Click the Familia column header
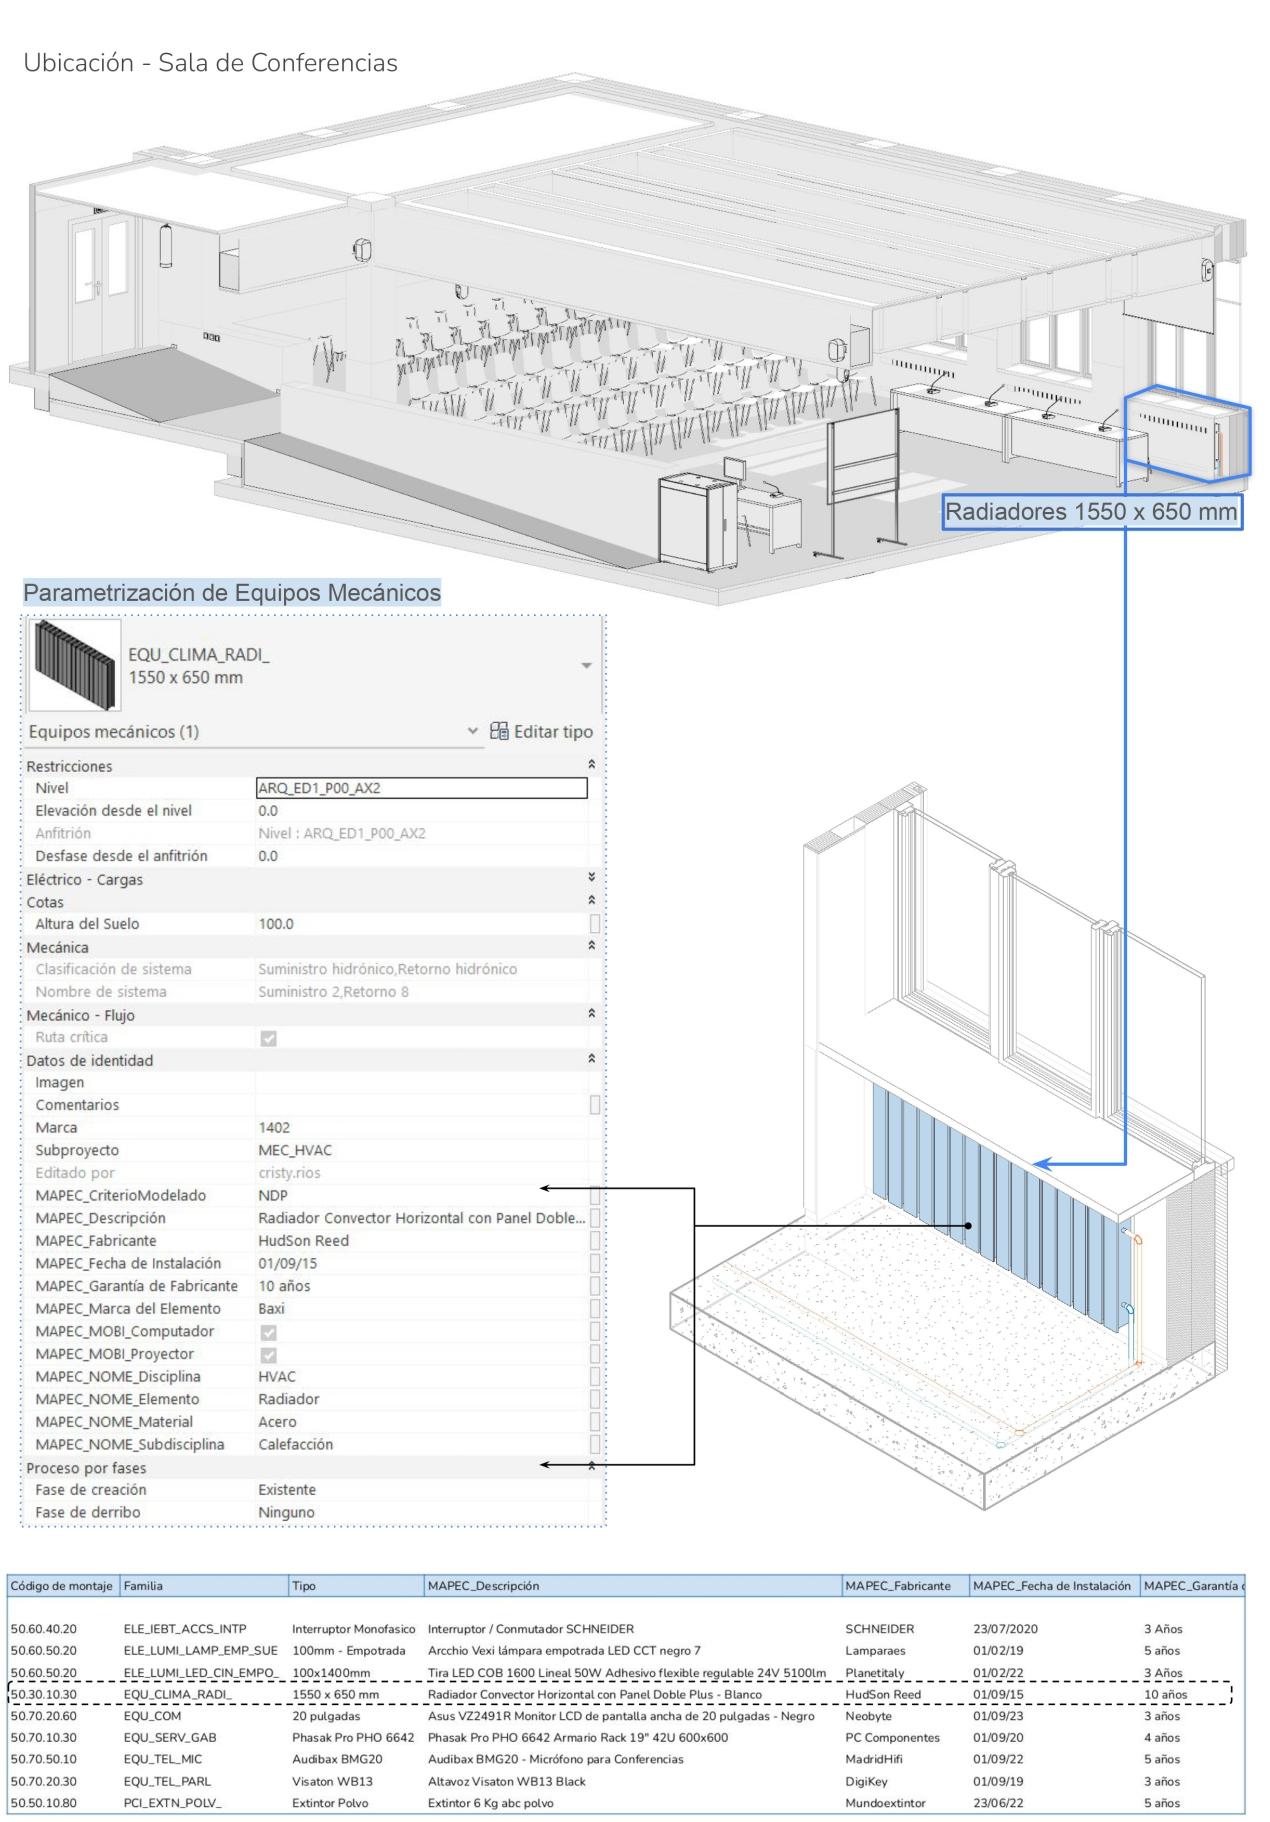This screenshot has width=1270, height=1822. pyautogui.click(x=203, y=1586)
